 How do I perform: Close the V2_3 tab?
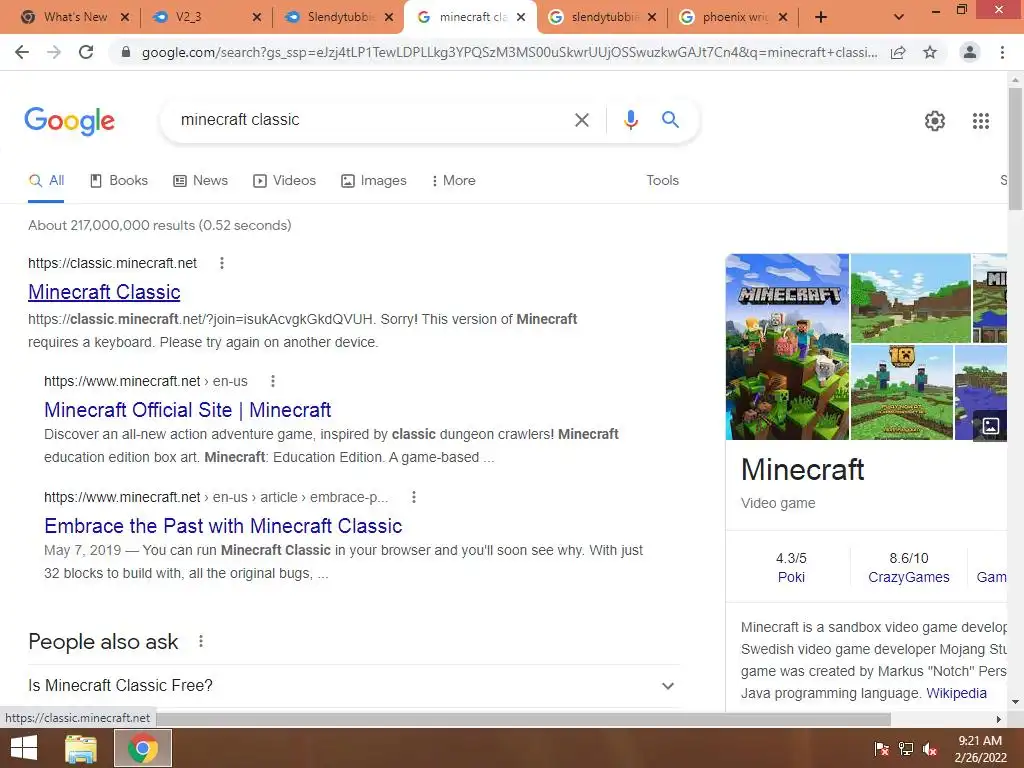tap(257, 18)
